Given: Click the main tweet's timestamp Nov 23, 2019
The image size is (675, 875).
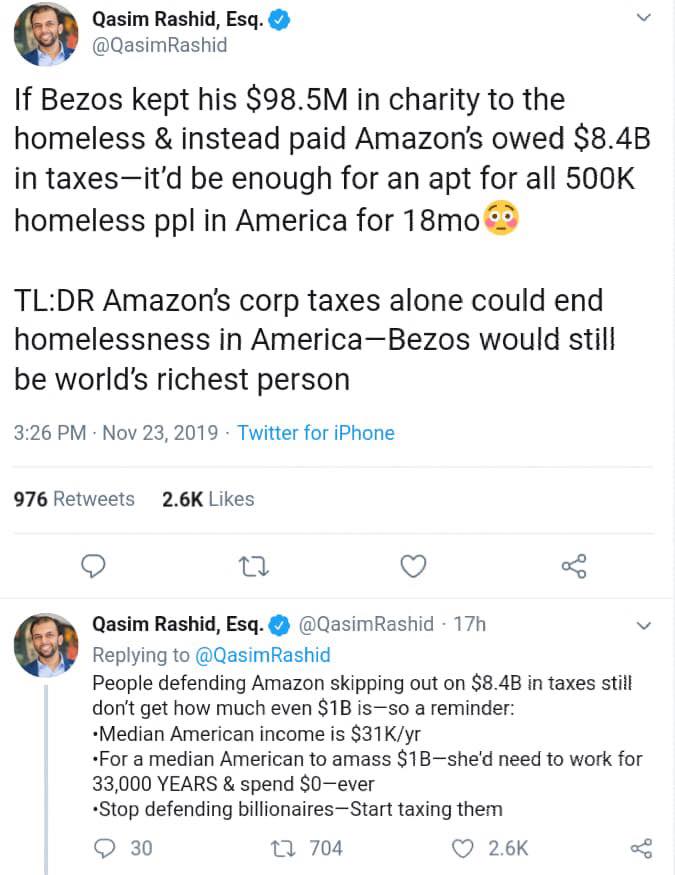Looking at the screenshot, I should pos(161,433).
